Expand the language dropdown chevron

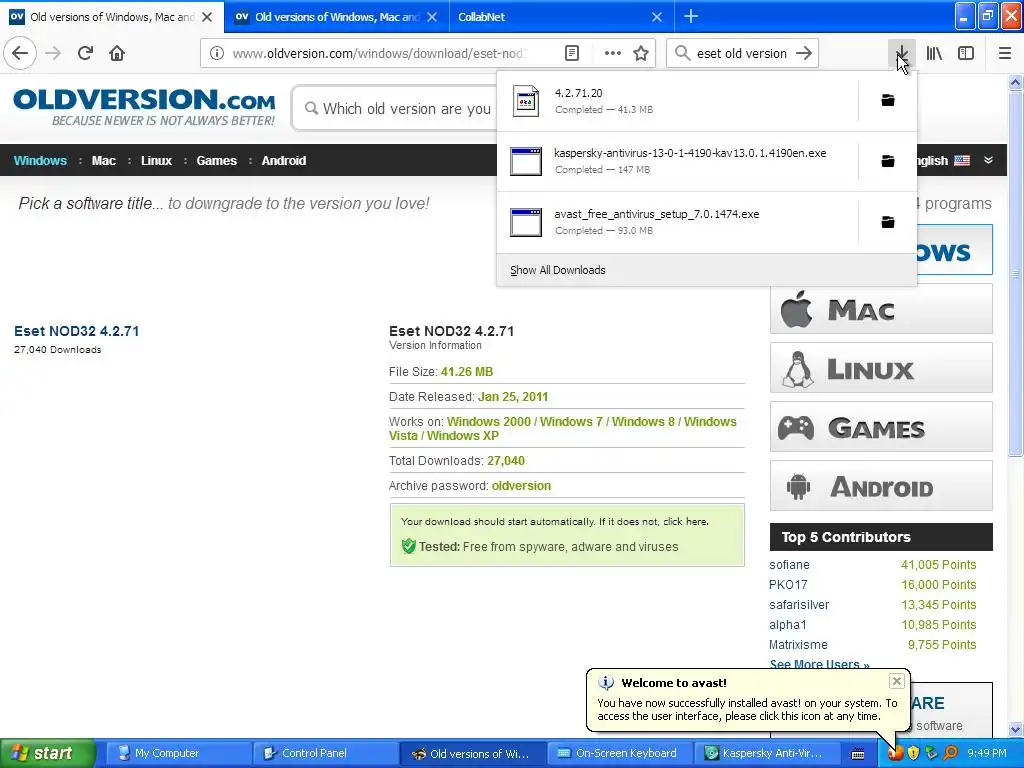click(988, 160)
